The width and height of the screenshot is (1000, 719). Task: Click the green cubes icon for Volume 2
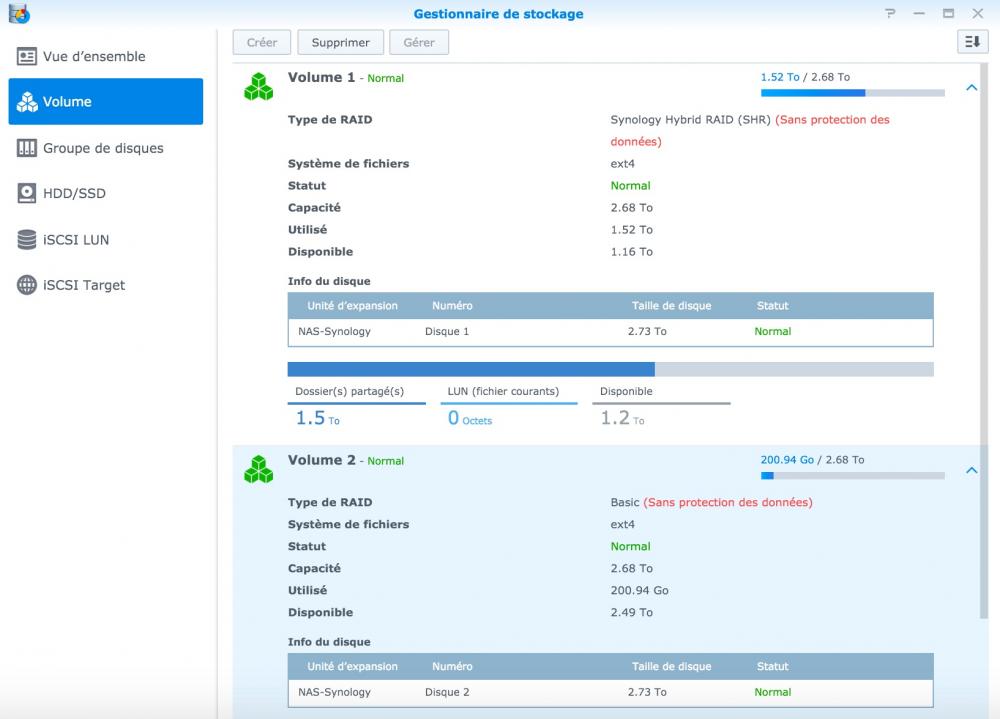click(x=258, y=469)
